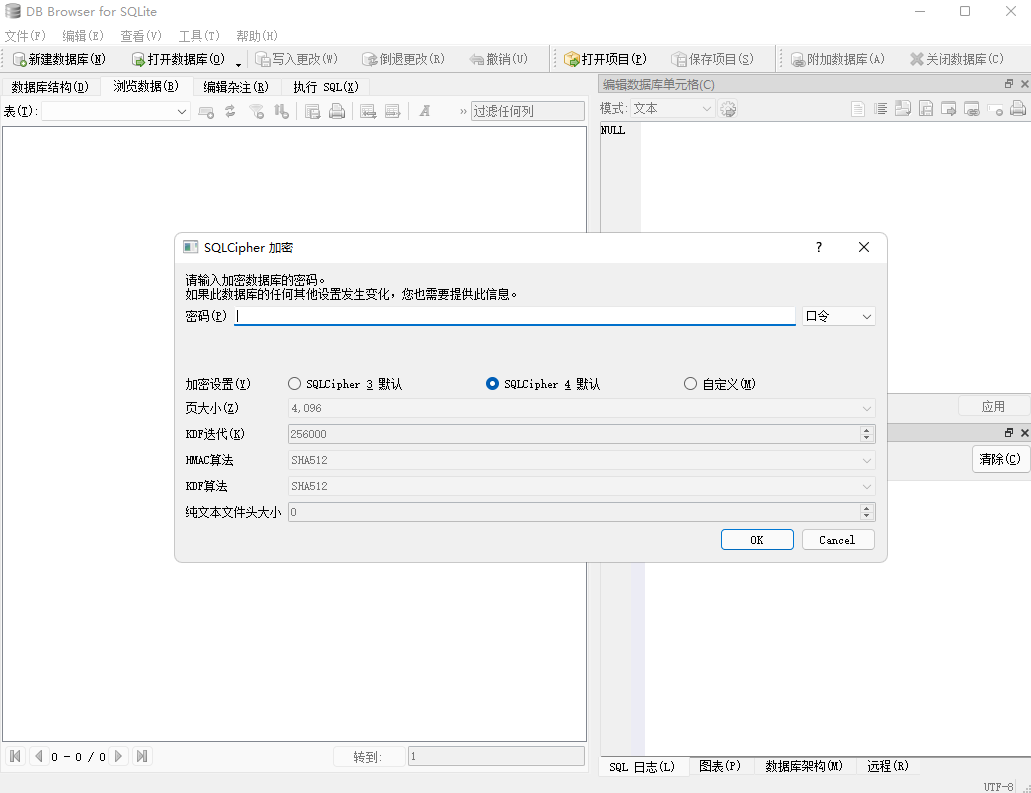Click Close Database (关闭数据库) in toolbar
This screenshot has height=793, width=1031.
pos(957,59)
